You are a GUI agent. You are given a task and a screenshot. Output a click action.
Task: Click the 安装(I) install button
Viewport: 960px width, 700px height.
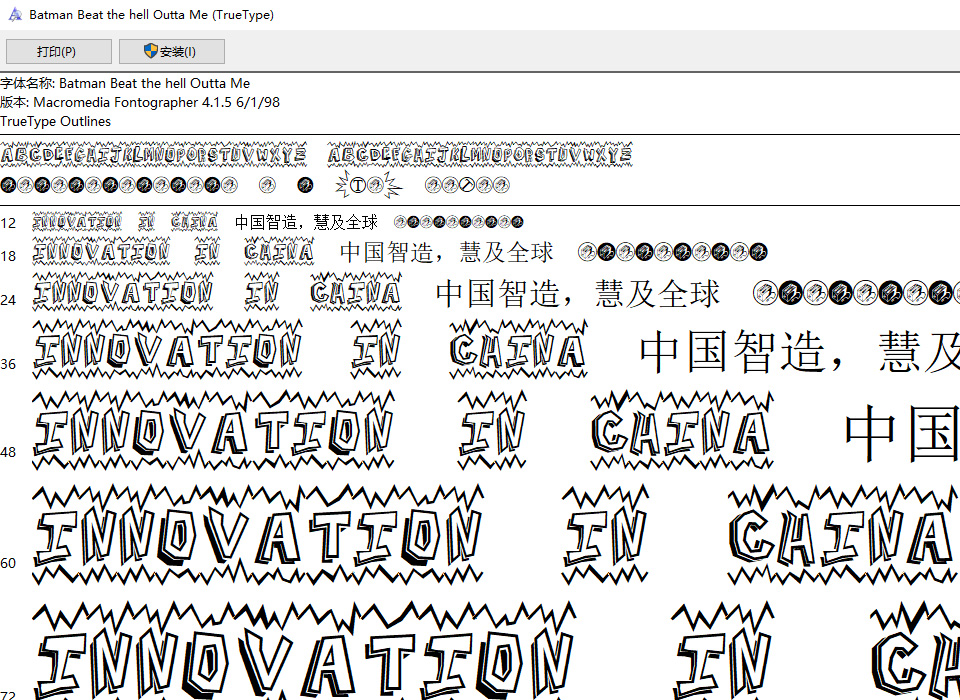171,51
